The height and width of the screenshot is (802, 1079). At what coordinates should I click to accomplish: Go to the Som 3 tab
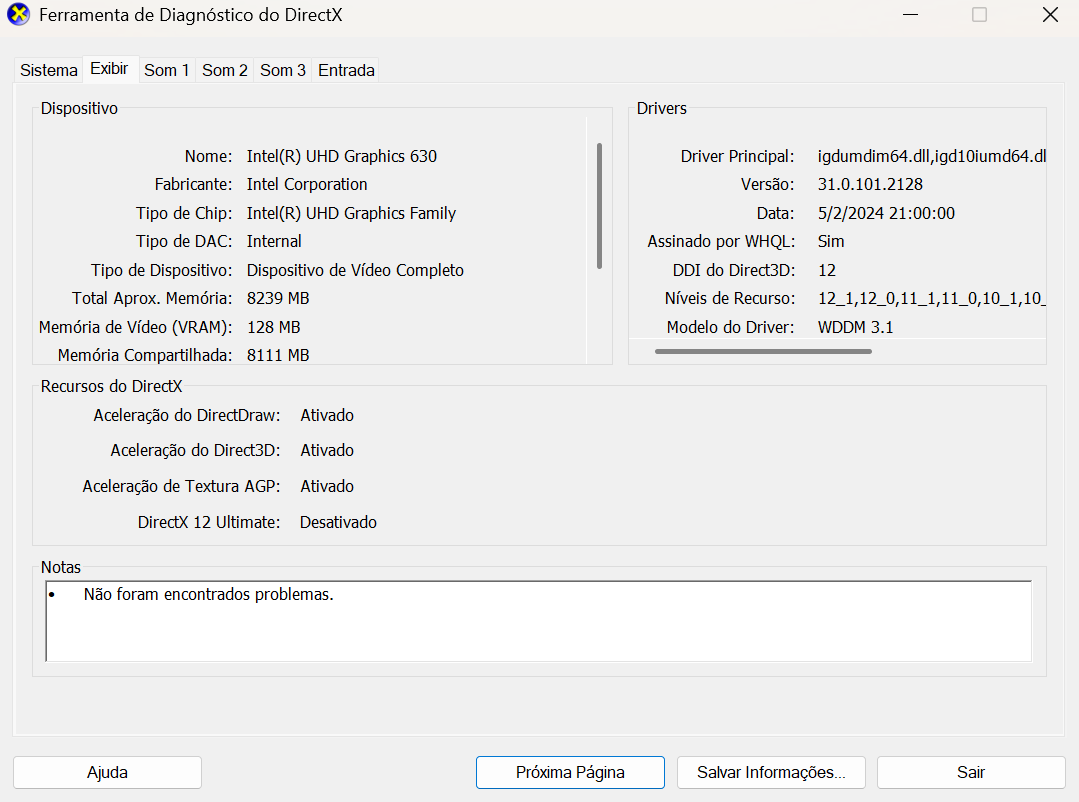point(283,70)
